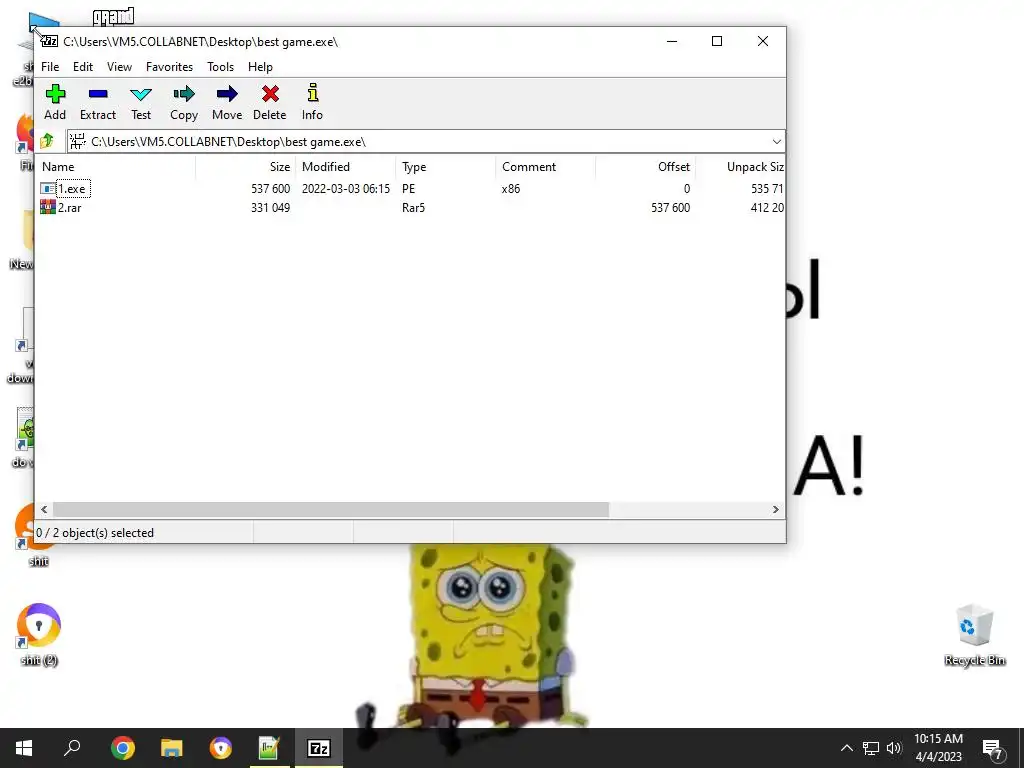Click the x86 comment cell

pos(511,189)
